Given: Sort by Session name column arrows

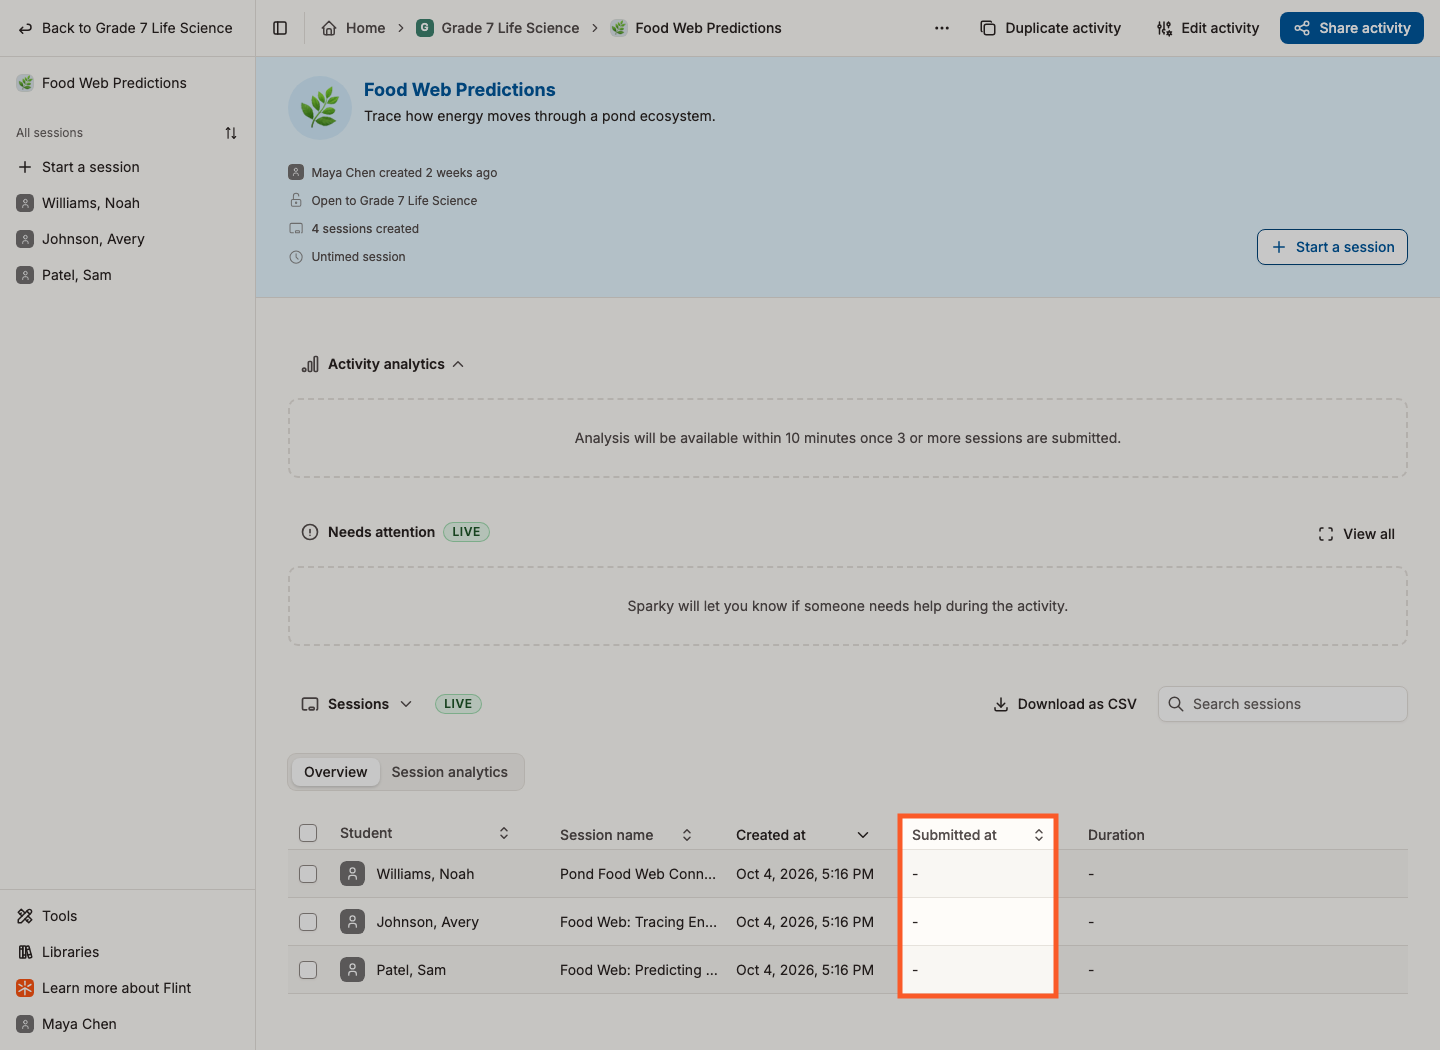Looking at the screenshot, I should coord(687,835).
